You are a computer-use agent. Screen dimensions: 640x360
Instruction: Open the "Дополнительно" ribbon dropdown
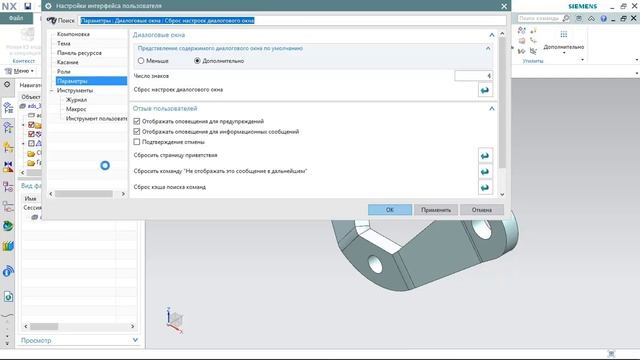coord(564,49)
